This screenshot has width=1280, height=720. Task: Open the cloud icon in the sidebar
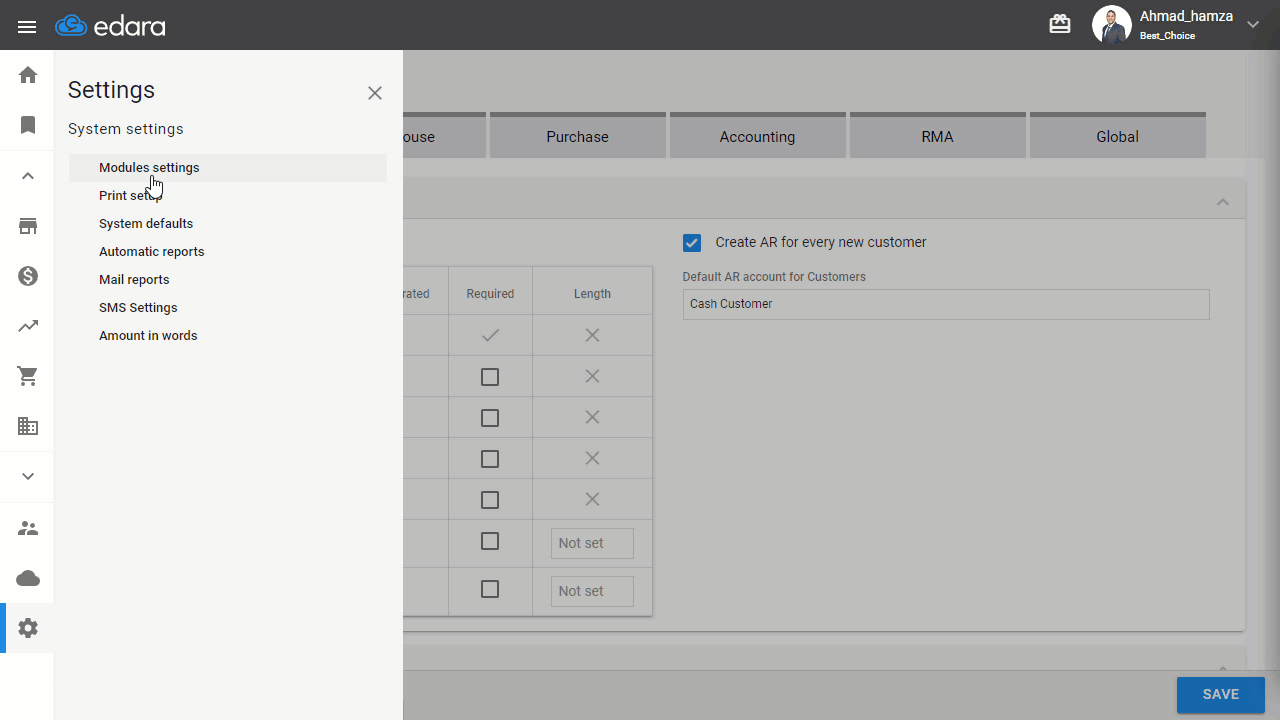(28, 578)
